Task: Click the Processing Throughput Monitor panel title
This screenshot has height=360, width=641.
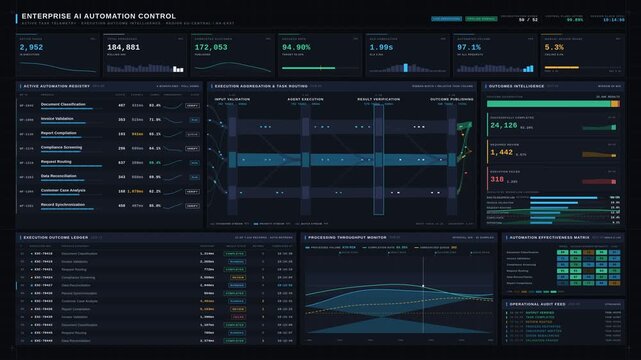Action: pyautogui.click(x=347, y=237)
